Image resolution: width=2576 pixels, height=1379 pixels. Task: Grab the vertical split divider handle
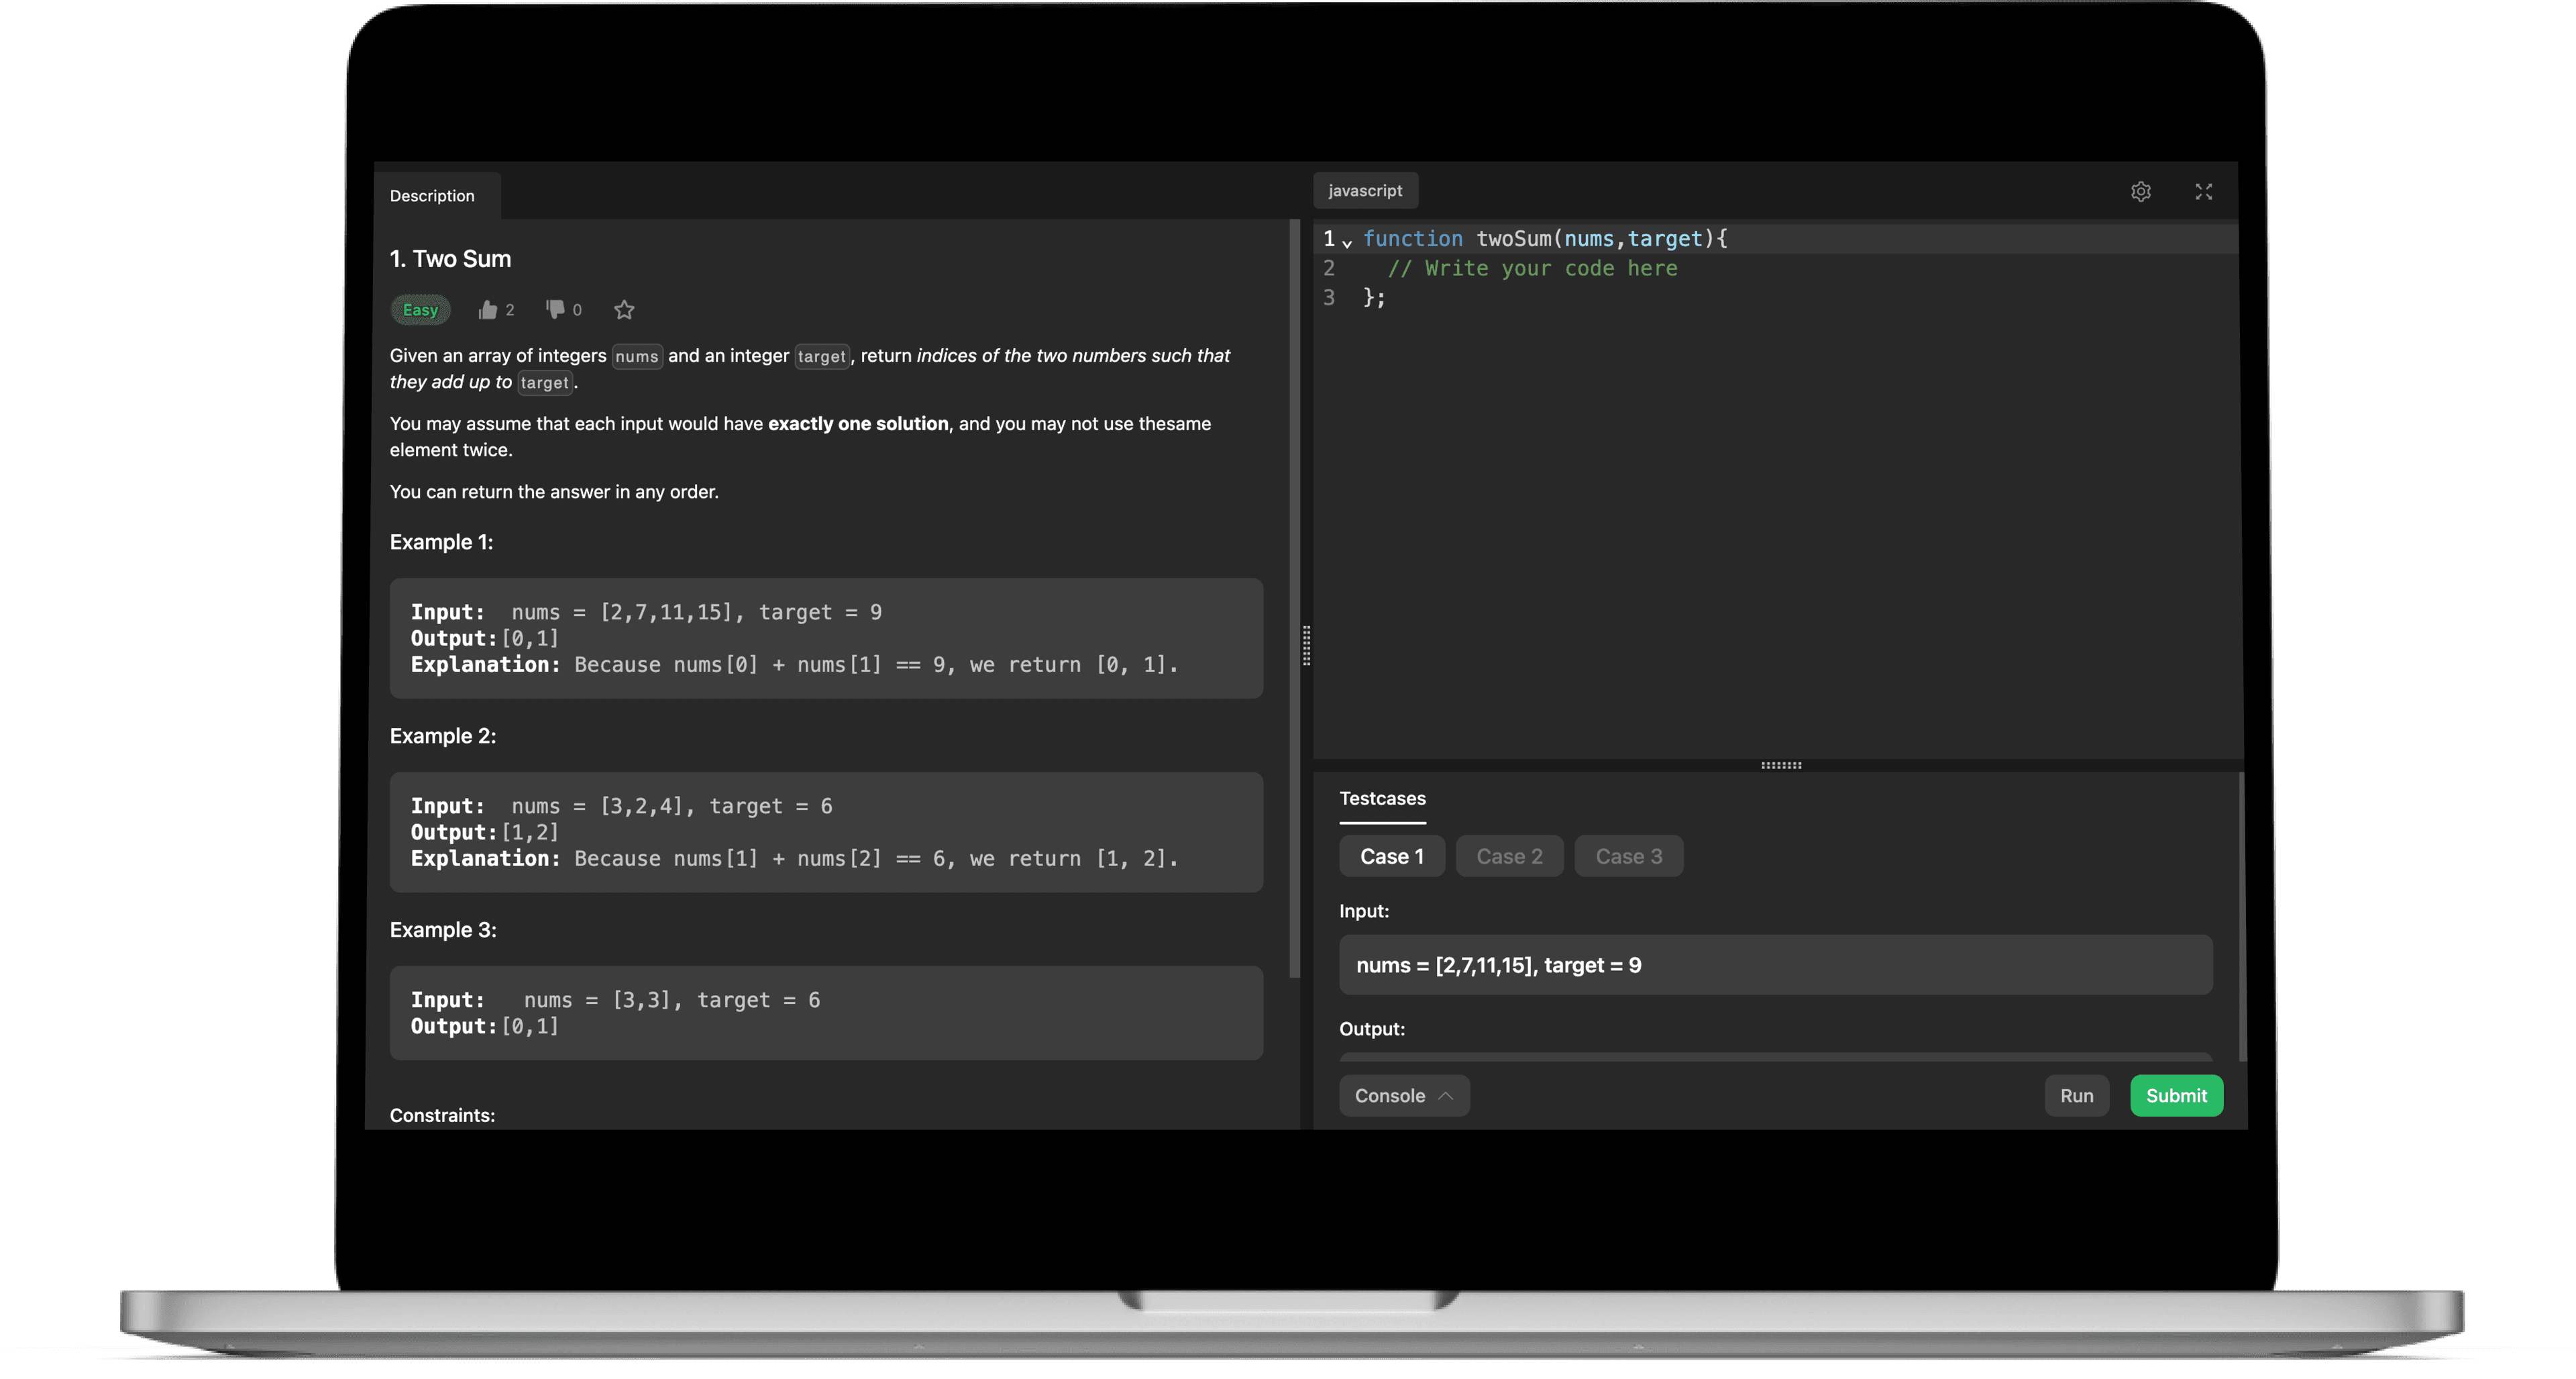coord(1306,646)
